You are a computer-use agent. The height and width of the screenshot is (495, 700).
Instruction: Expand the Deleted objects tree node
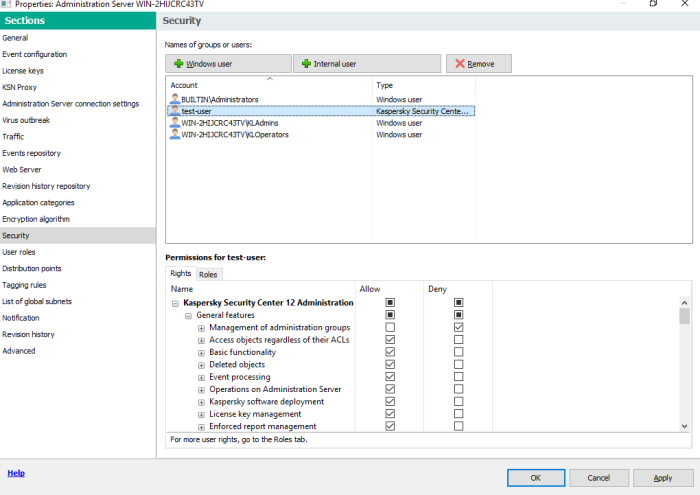(200, 365)
